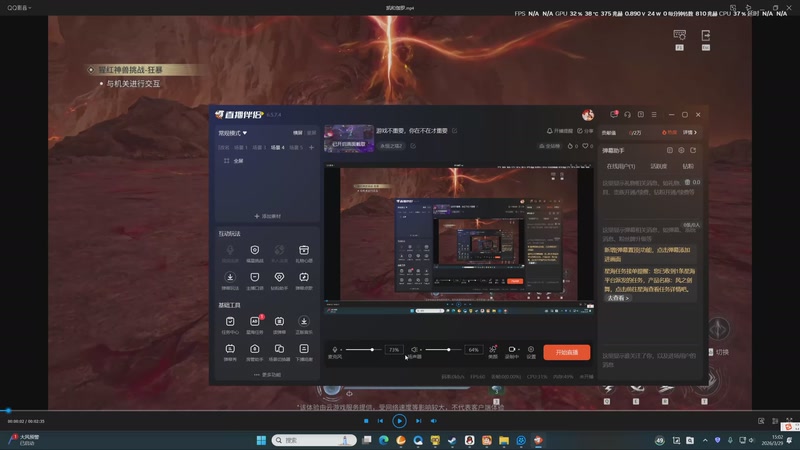This screenshot has height=450, width=800.
Task: Expand 更多功能 more tools
Action: [267, 375]
